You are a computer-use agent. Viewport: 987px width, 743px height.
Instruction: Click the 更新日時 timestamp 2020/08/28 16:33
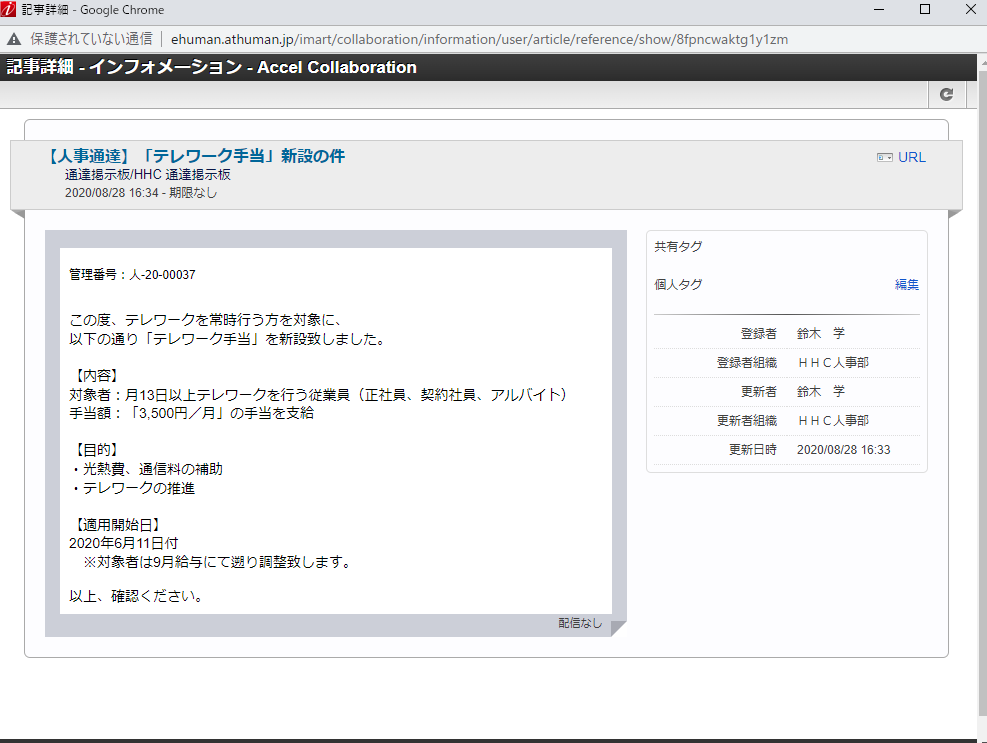pos(845,449)
